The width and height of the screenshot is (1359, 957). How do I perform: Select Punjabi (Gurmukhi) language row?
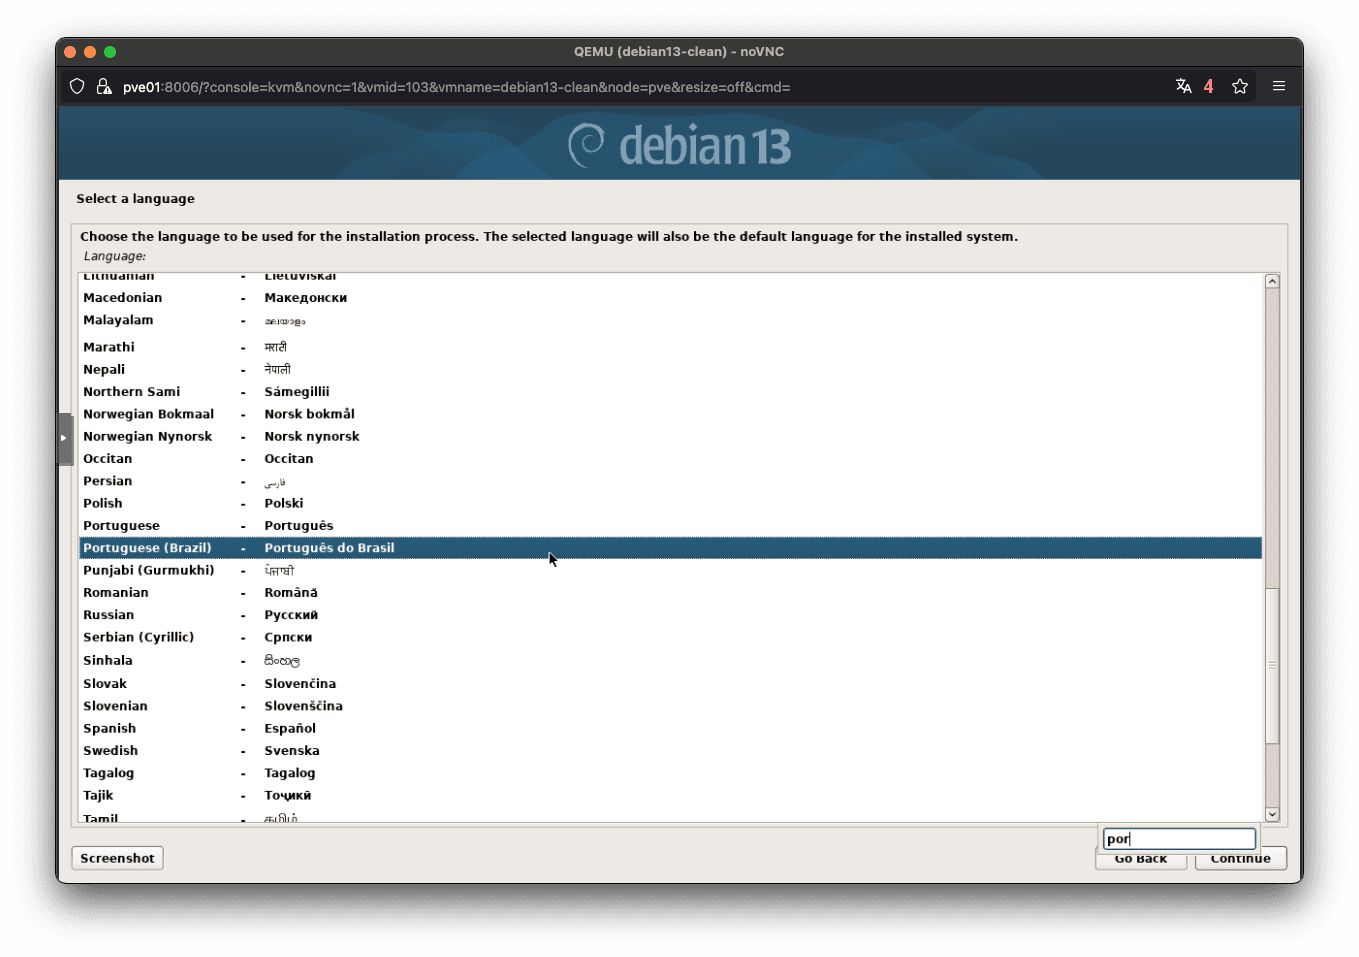[670, 570]
